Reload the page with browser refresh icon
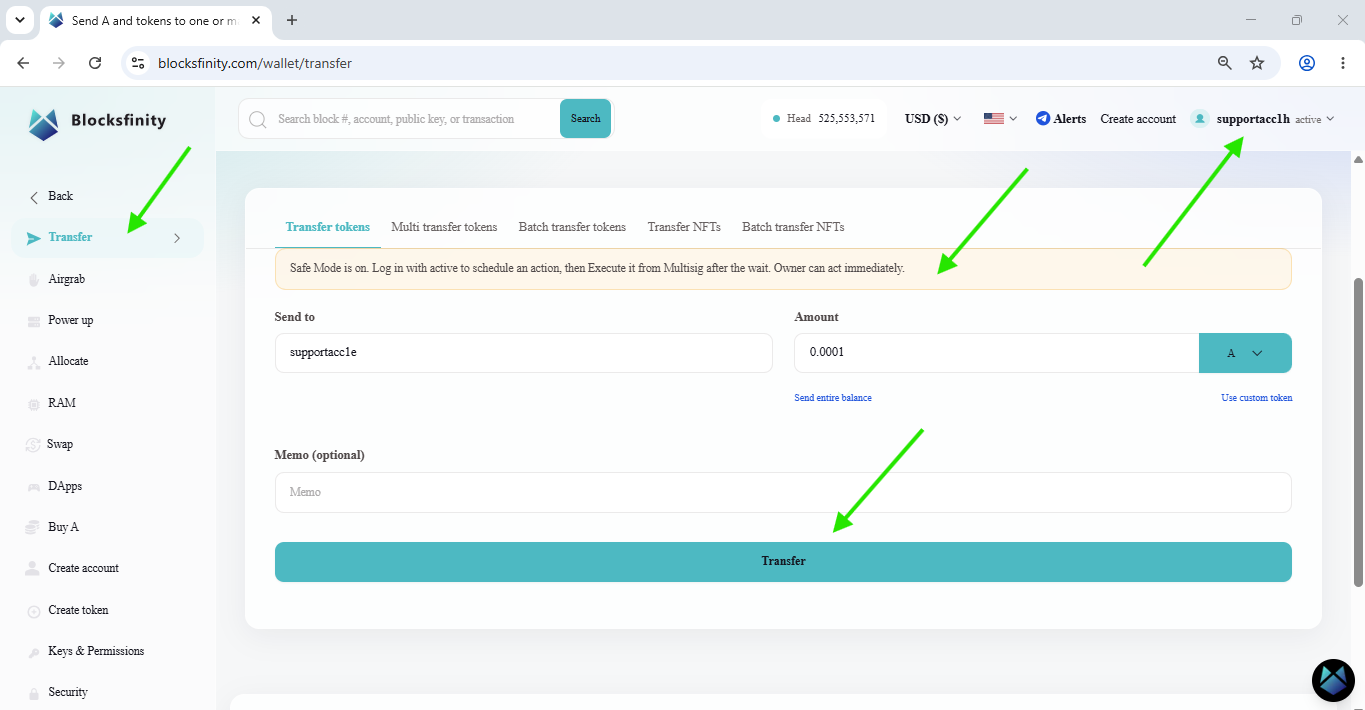 tap(95, 63)
